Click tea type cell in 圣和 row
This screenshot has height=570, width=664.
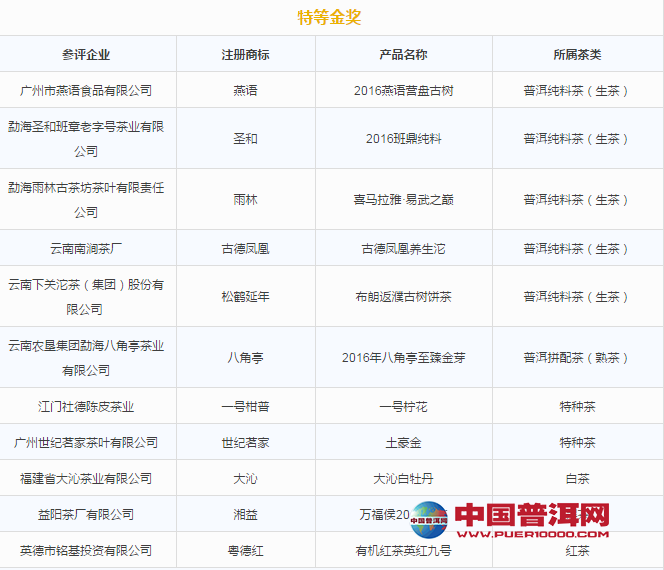coord(577,138)
